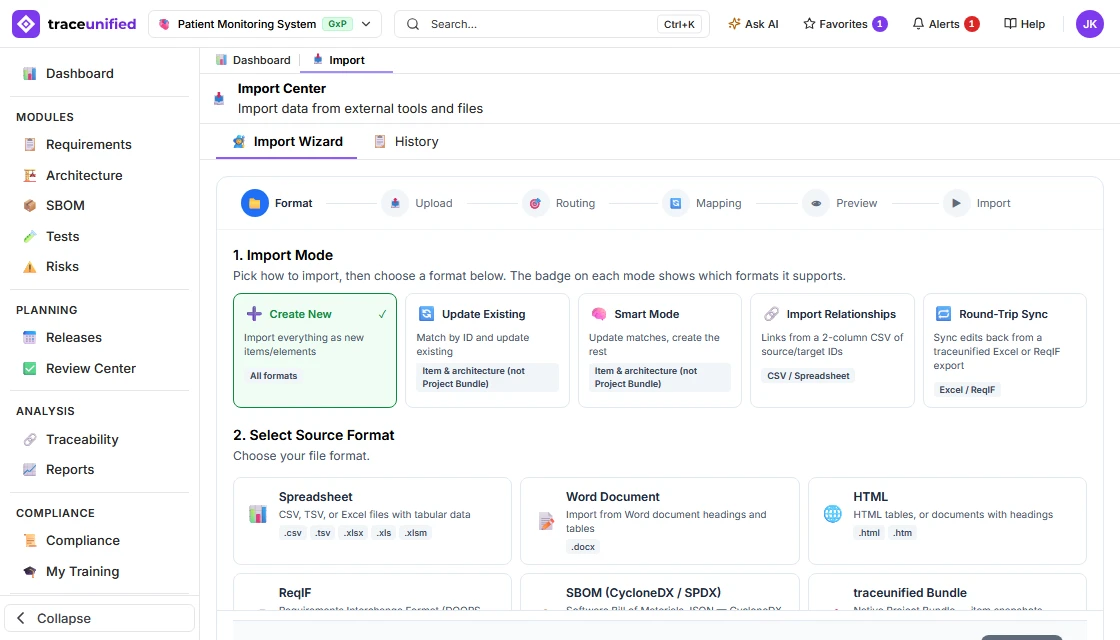Choose Spreadsheet source format
Image resolution: width=1120 pixels, height=640 pixels.
[x=372, y=521]
